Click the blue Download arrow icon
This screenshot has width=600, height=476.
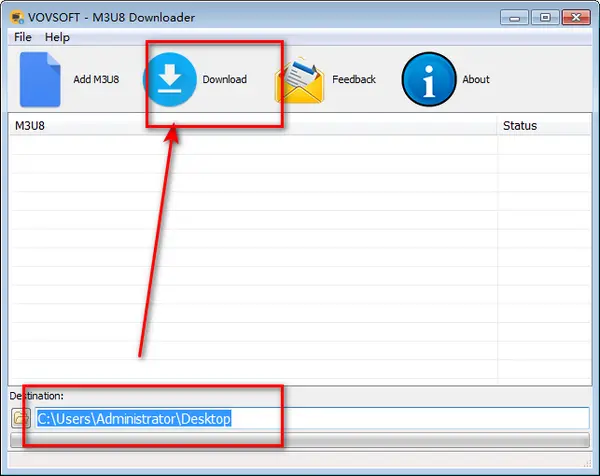[170, 79]
